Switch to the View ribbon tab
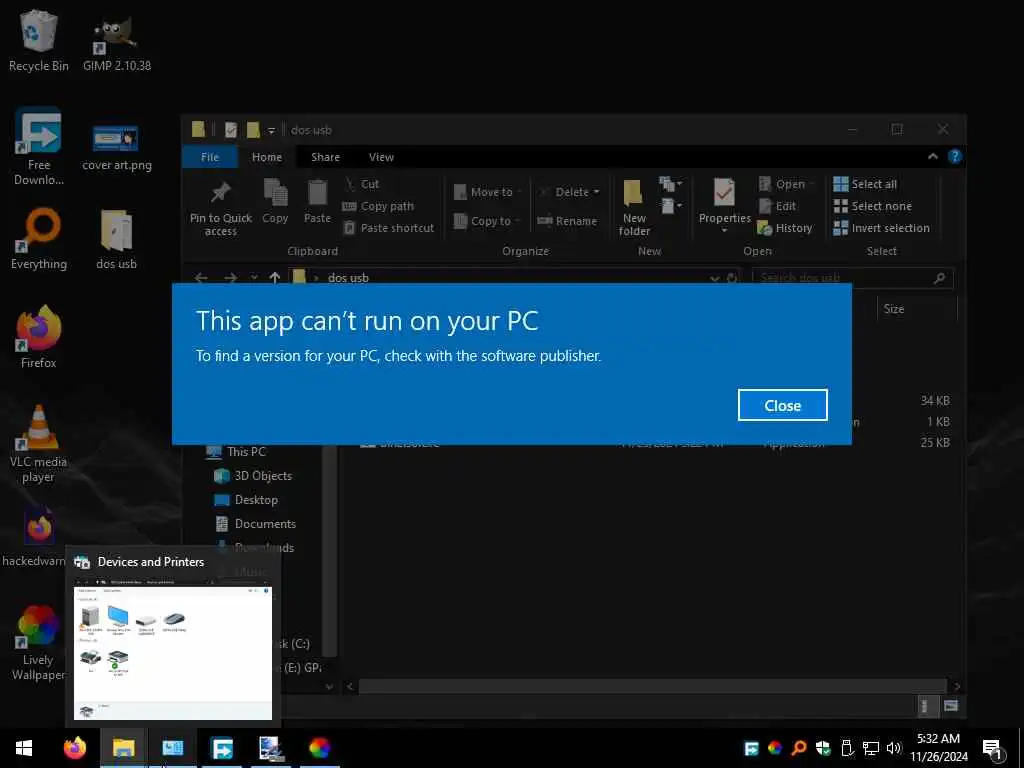 point(381,157)
